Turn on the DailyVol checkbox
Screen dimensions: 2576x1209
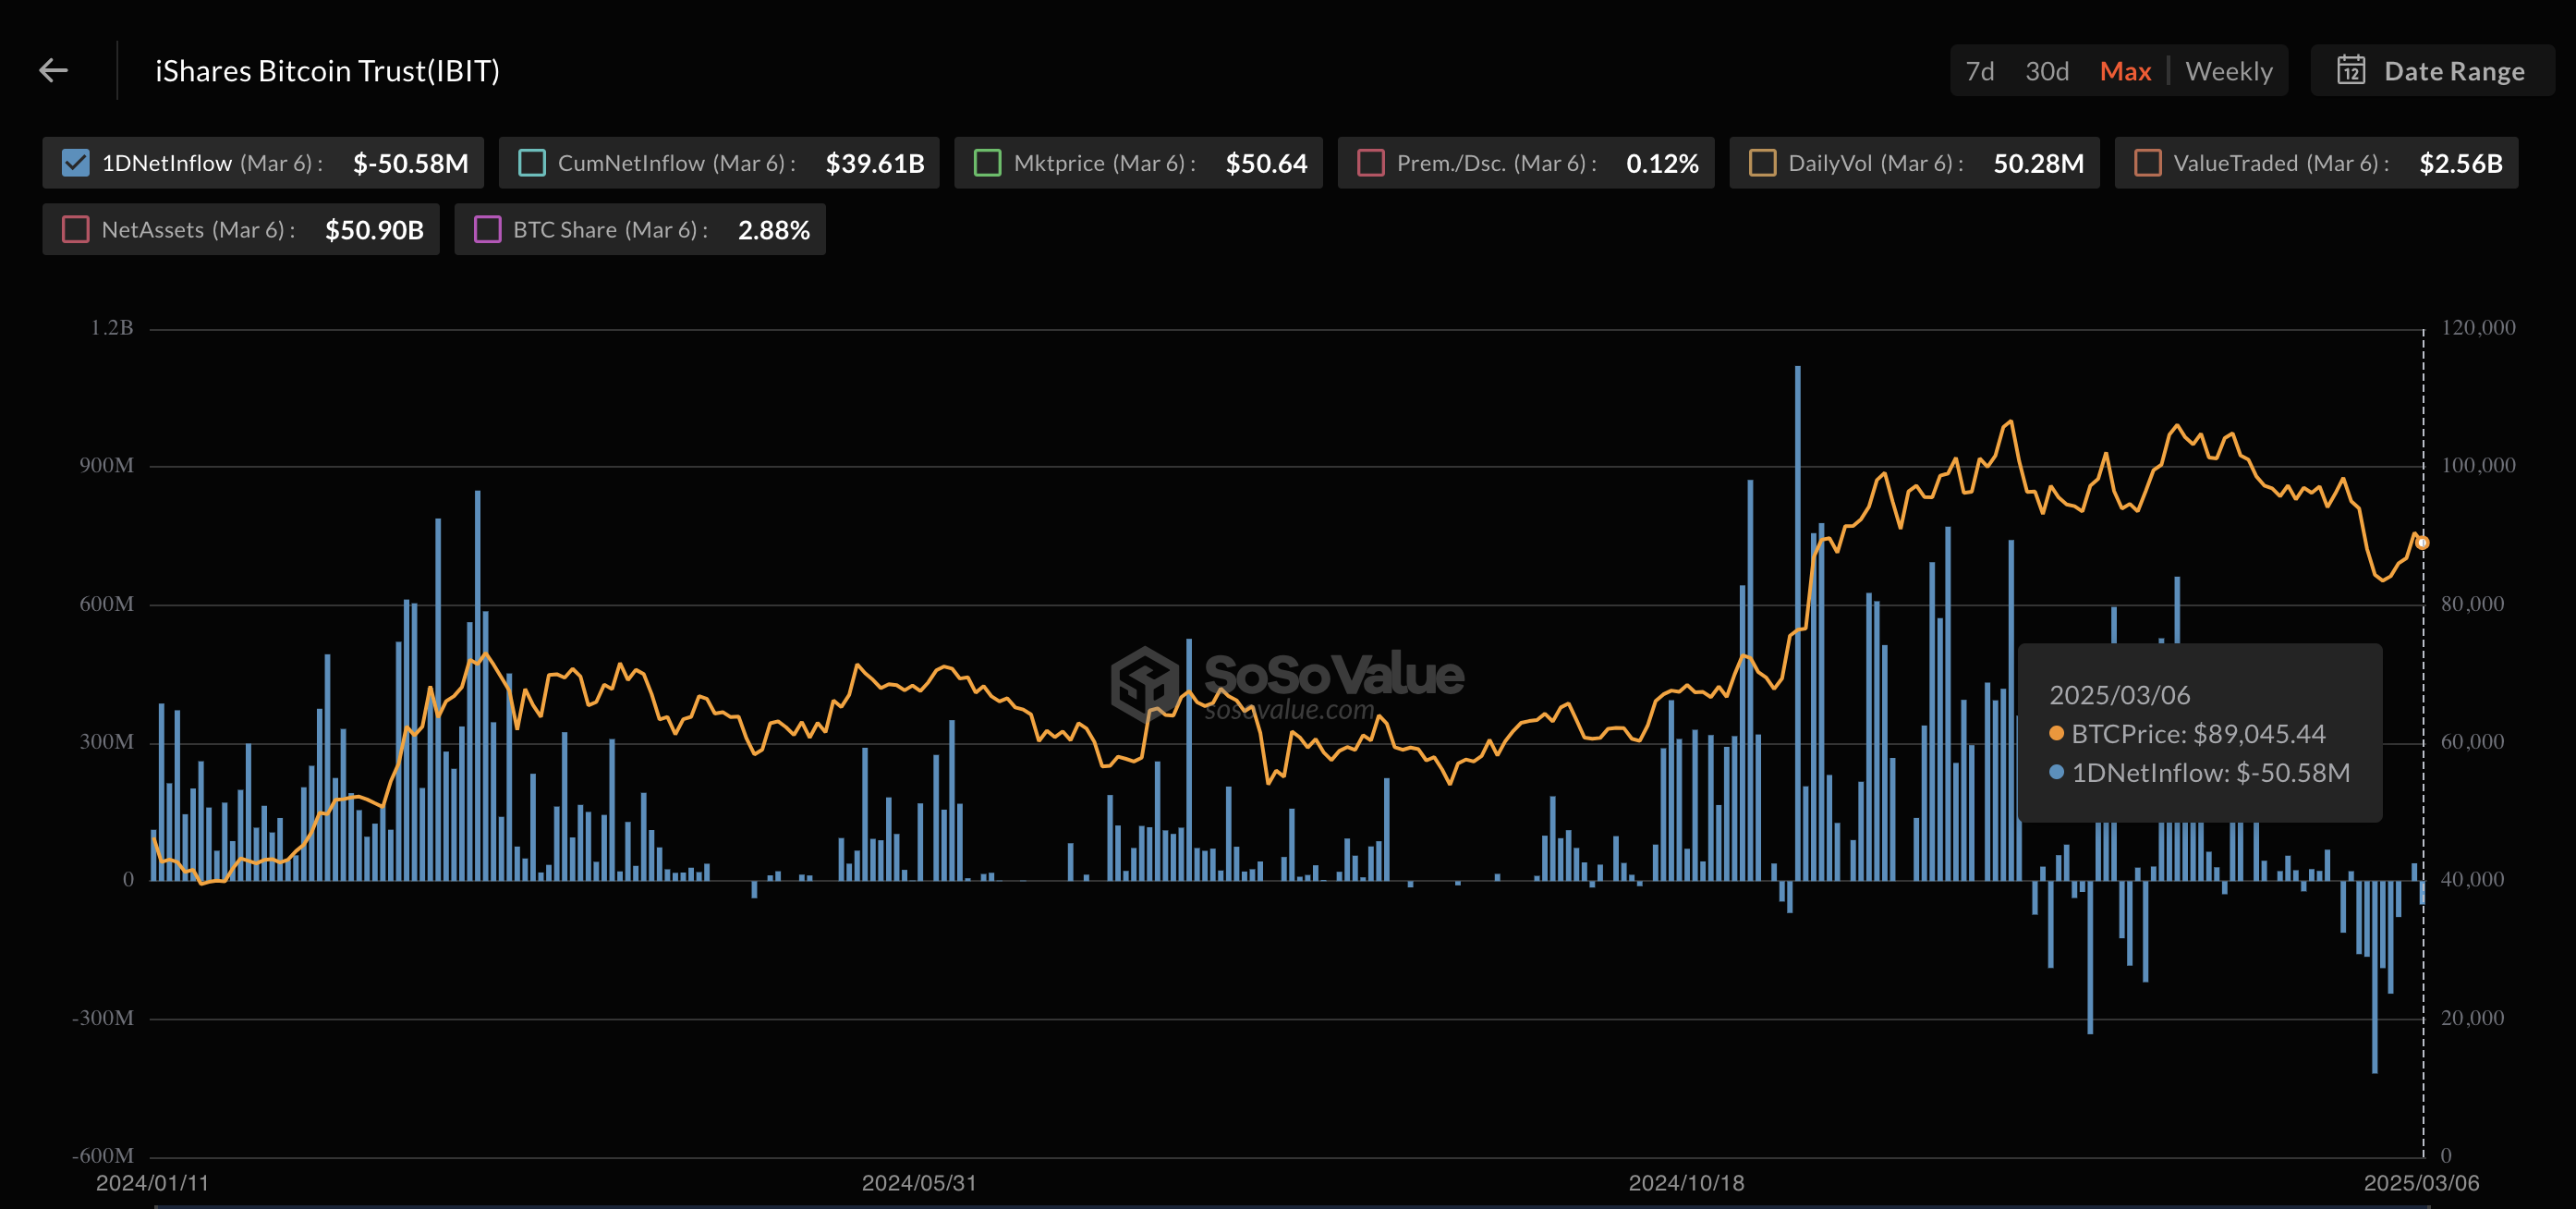click(1762, 163)
